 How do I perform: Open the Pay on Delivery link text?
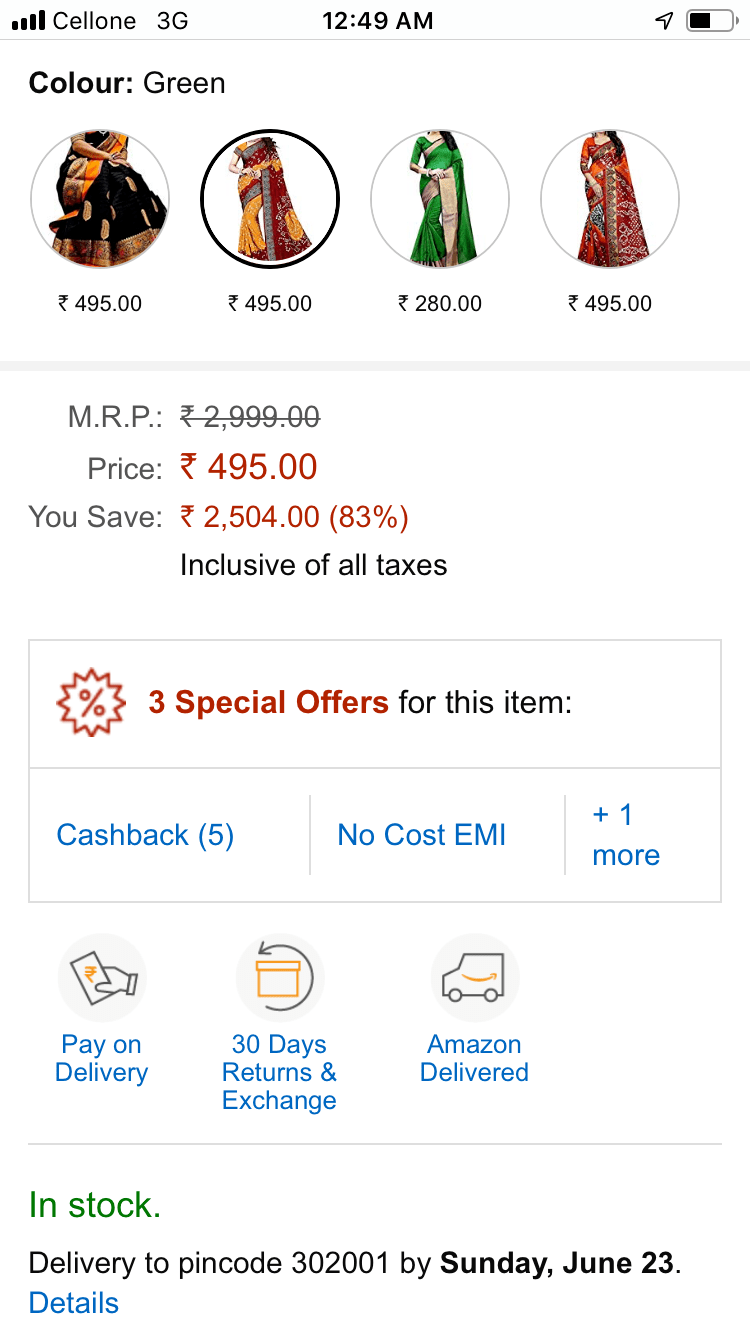pyautogui.click(x=101, y=1059)
